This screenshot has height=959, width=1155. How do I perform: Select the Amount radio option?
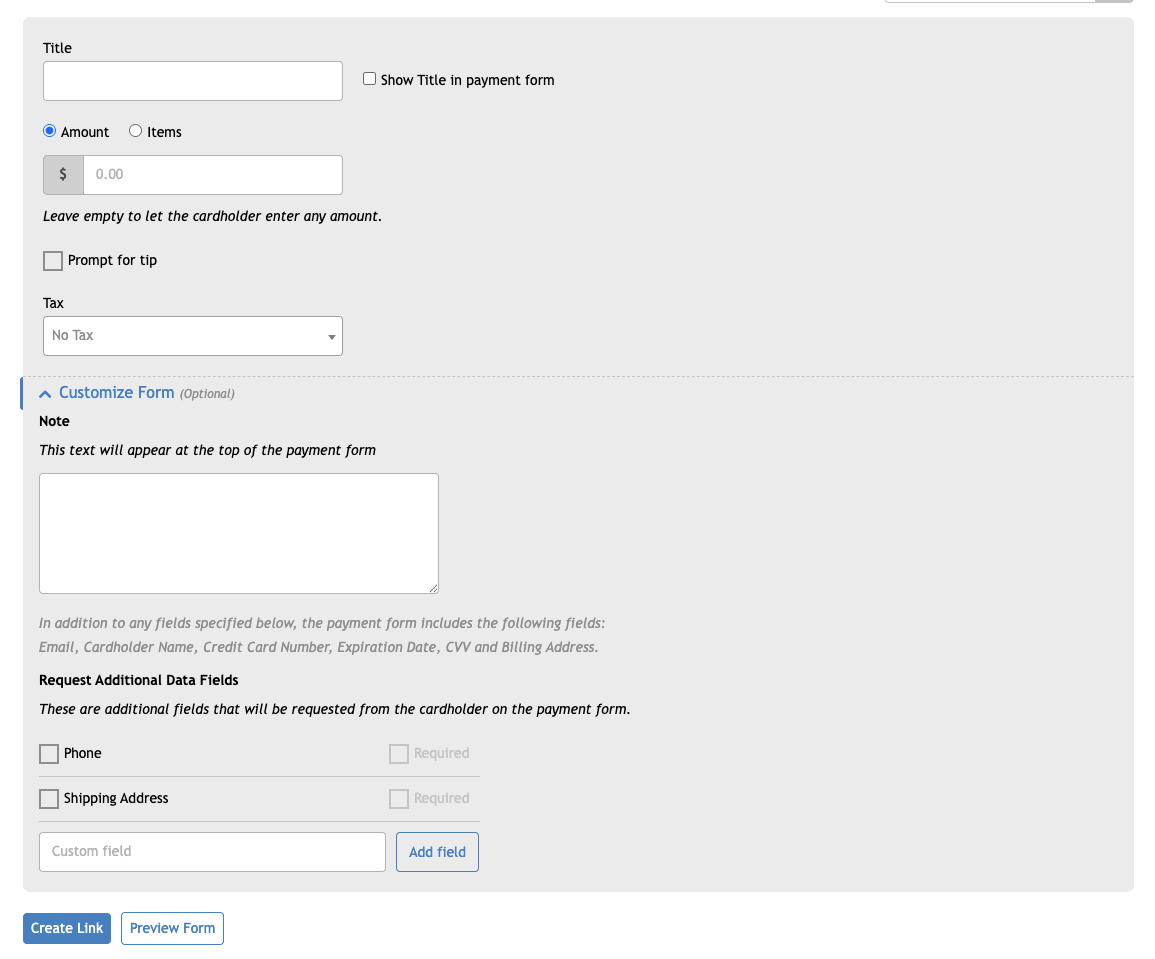tap(49, 131)
